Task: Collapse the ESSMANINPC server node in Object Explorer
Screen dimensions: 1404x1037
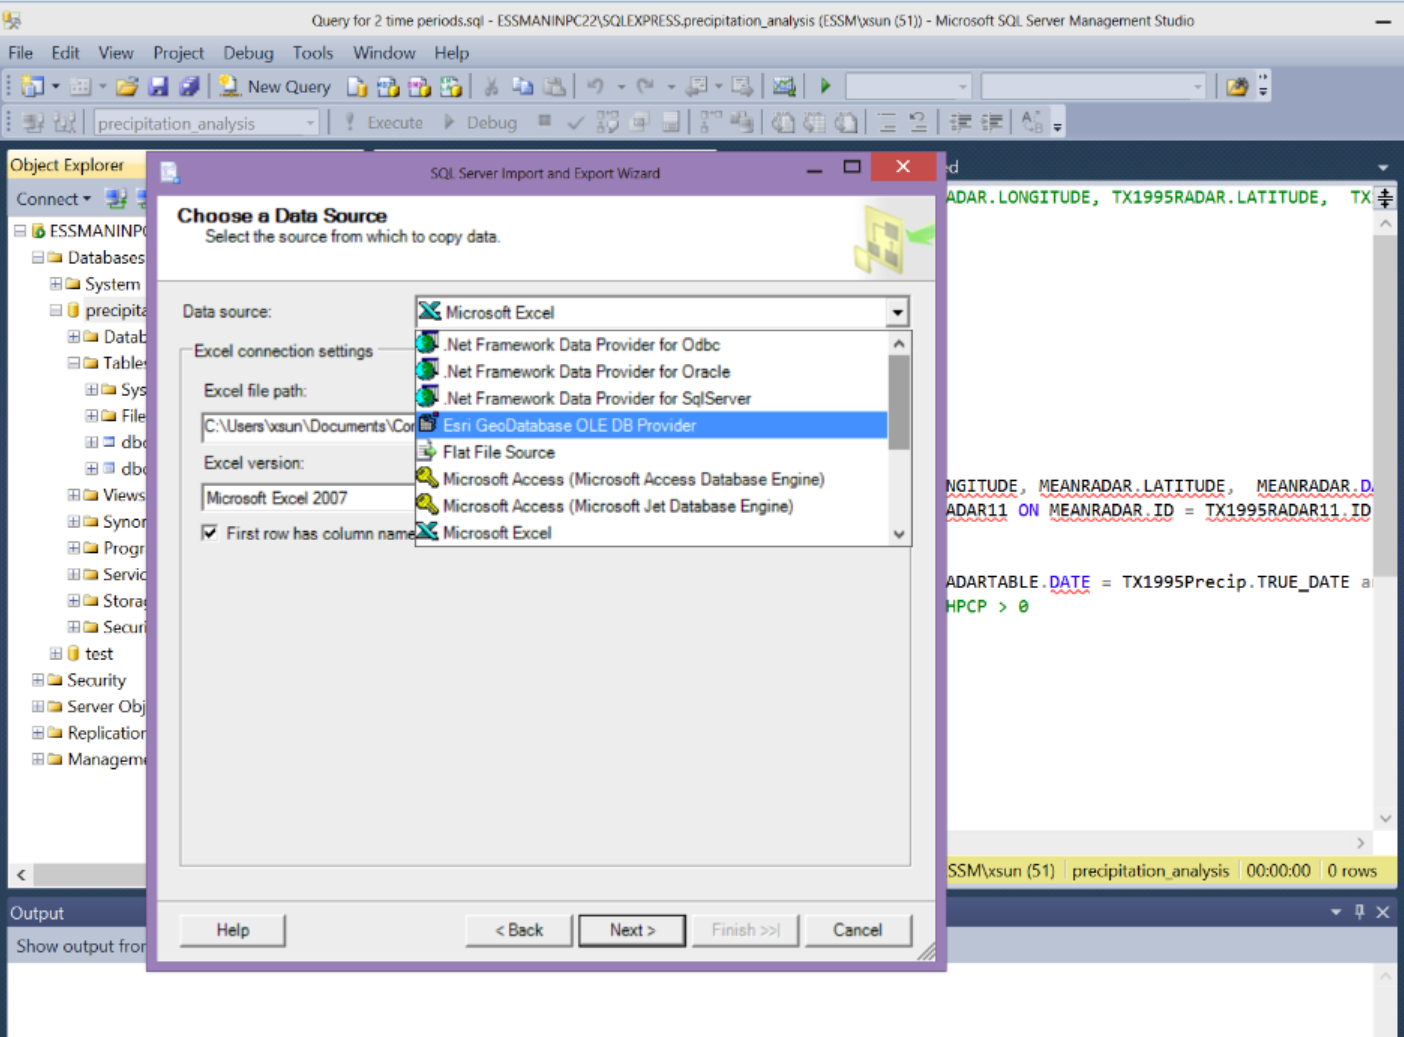Action: [20, 231]
